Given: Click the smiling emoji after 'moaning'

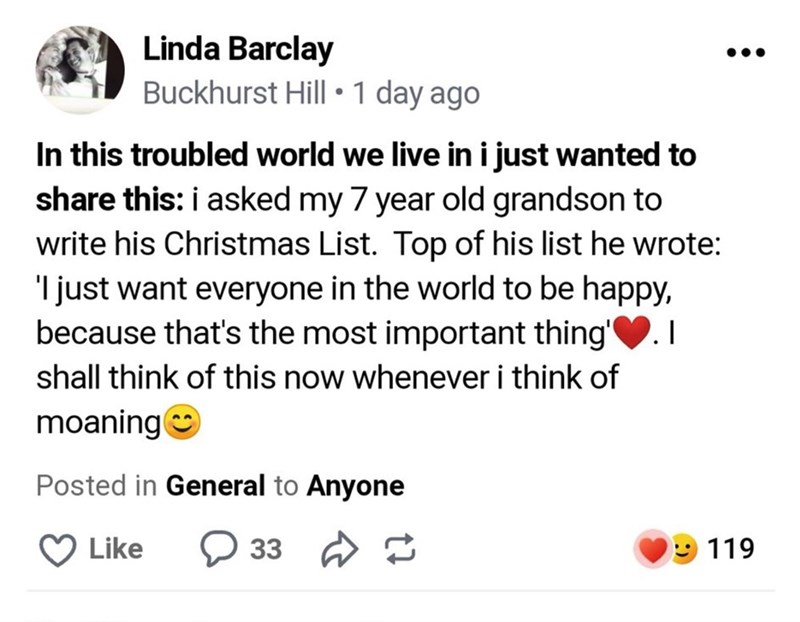Looking at the screenshot, I should click(183, 424).
